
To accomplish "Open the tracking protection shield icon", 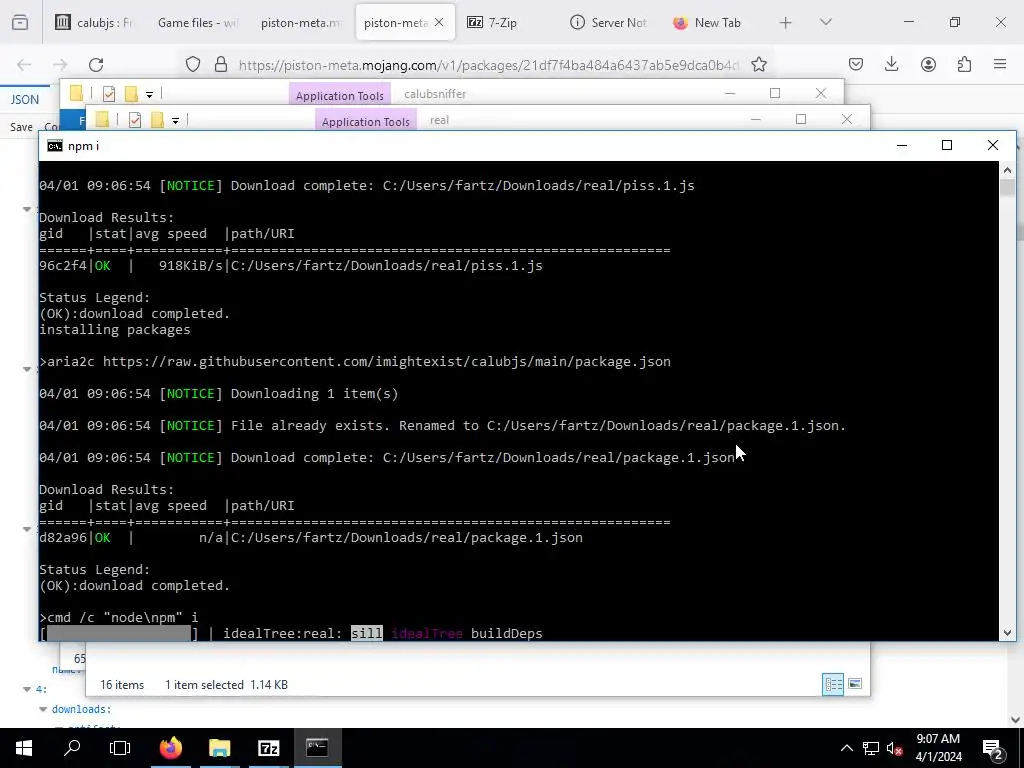I will coord(193,64).
